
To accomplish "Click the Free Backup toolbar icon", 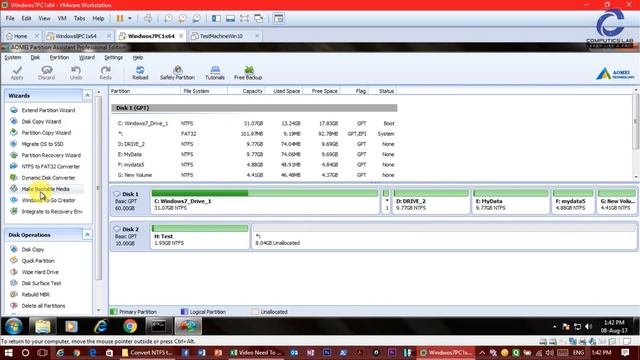I will pos(248,73).
